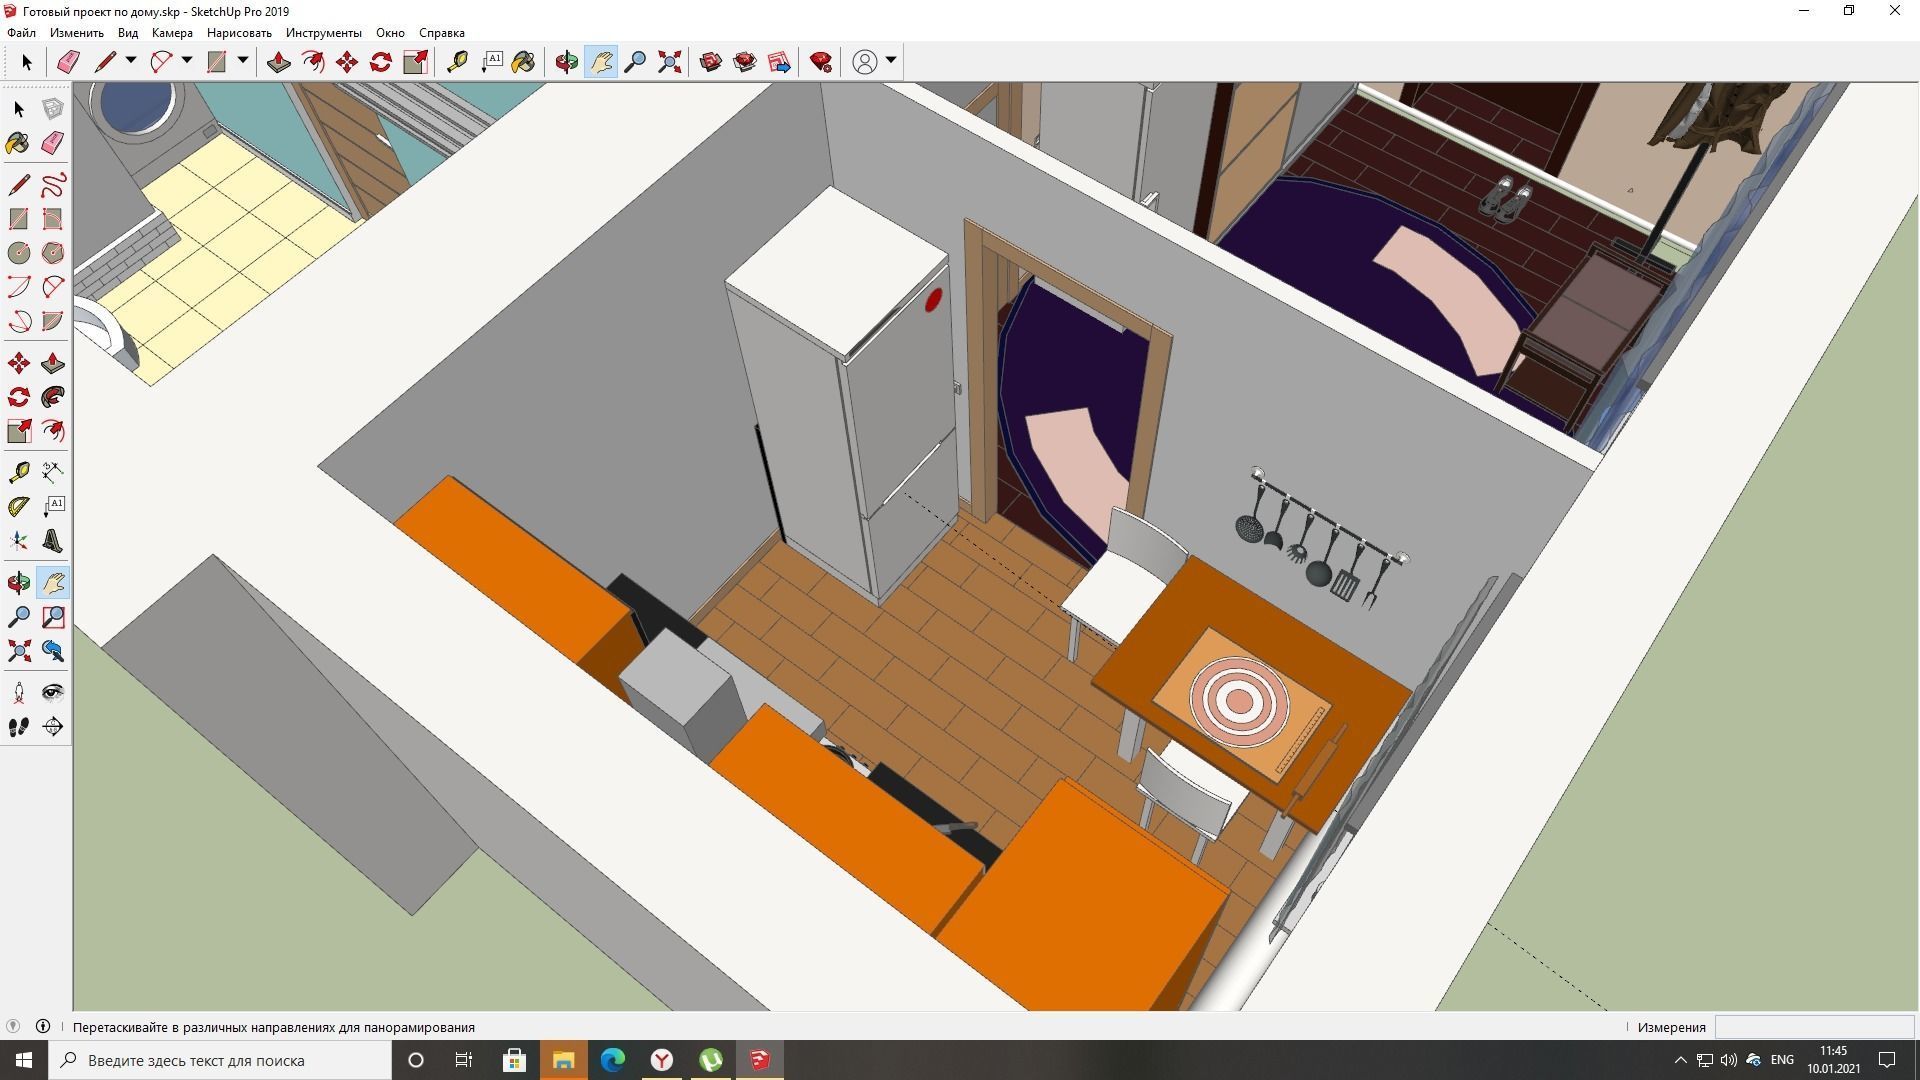1920x1080 pixels.
Task: Expand the user account dropdown arrow
Action: [891, 61]
